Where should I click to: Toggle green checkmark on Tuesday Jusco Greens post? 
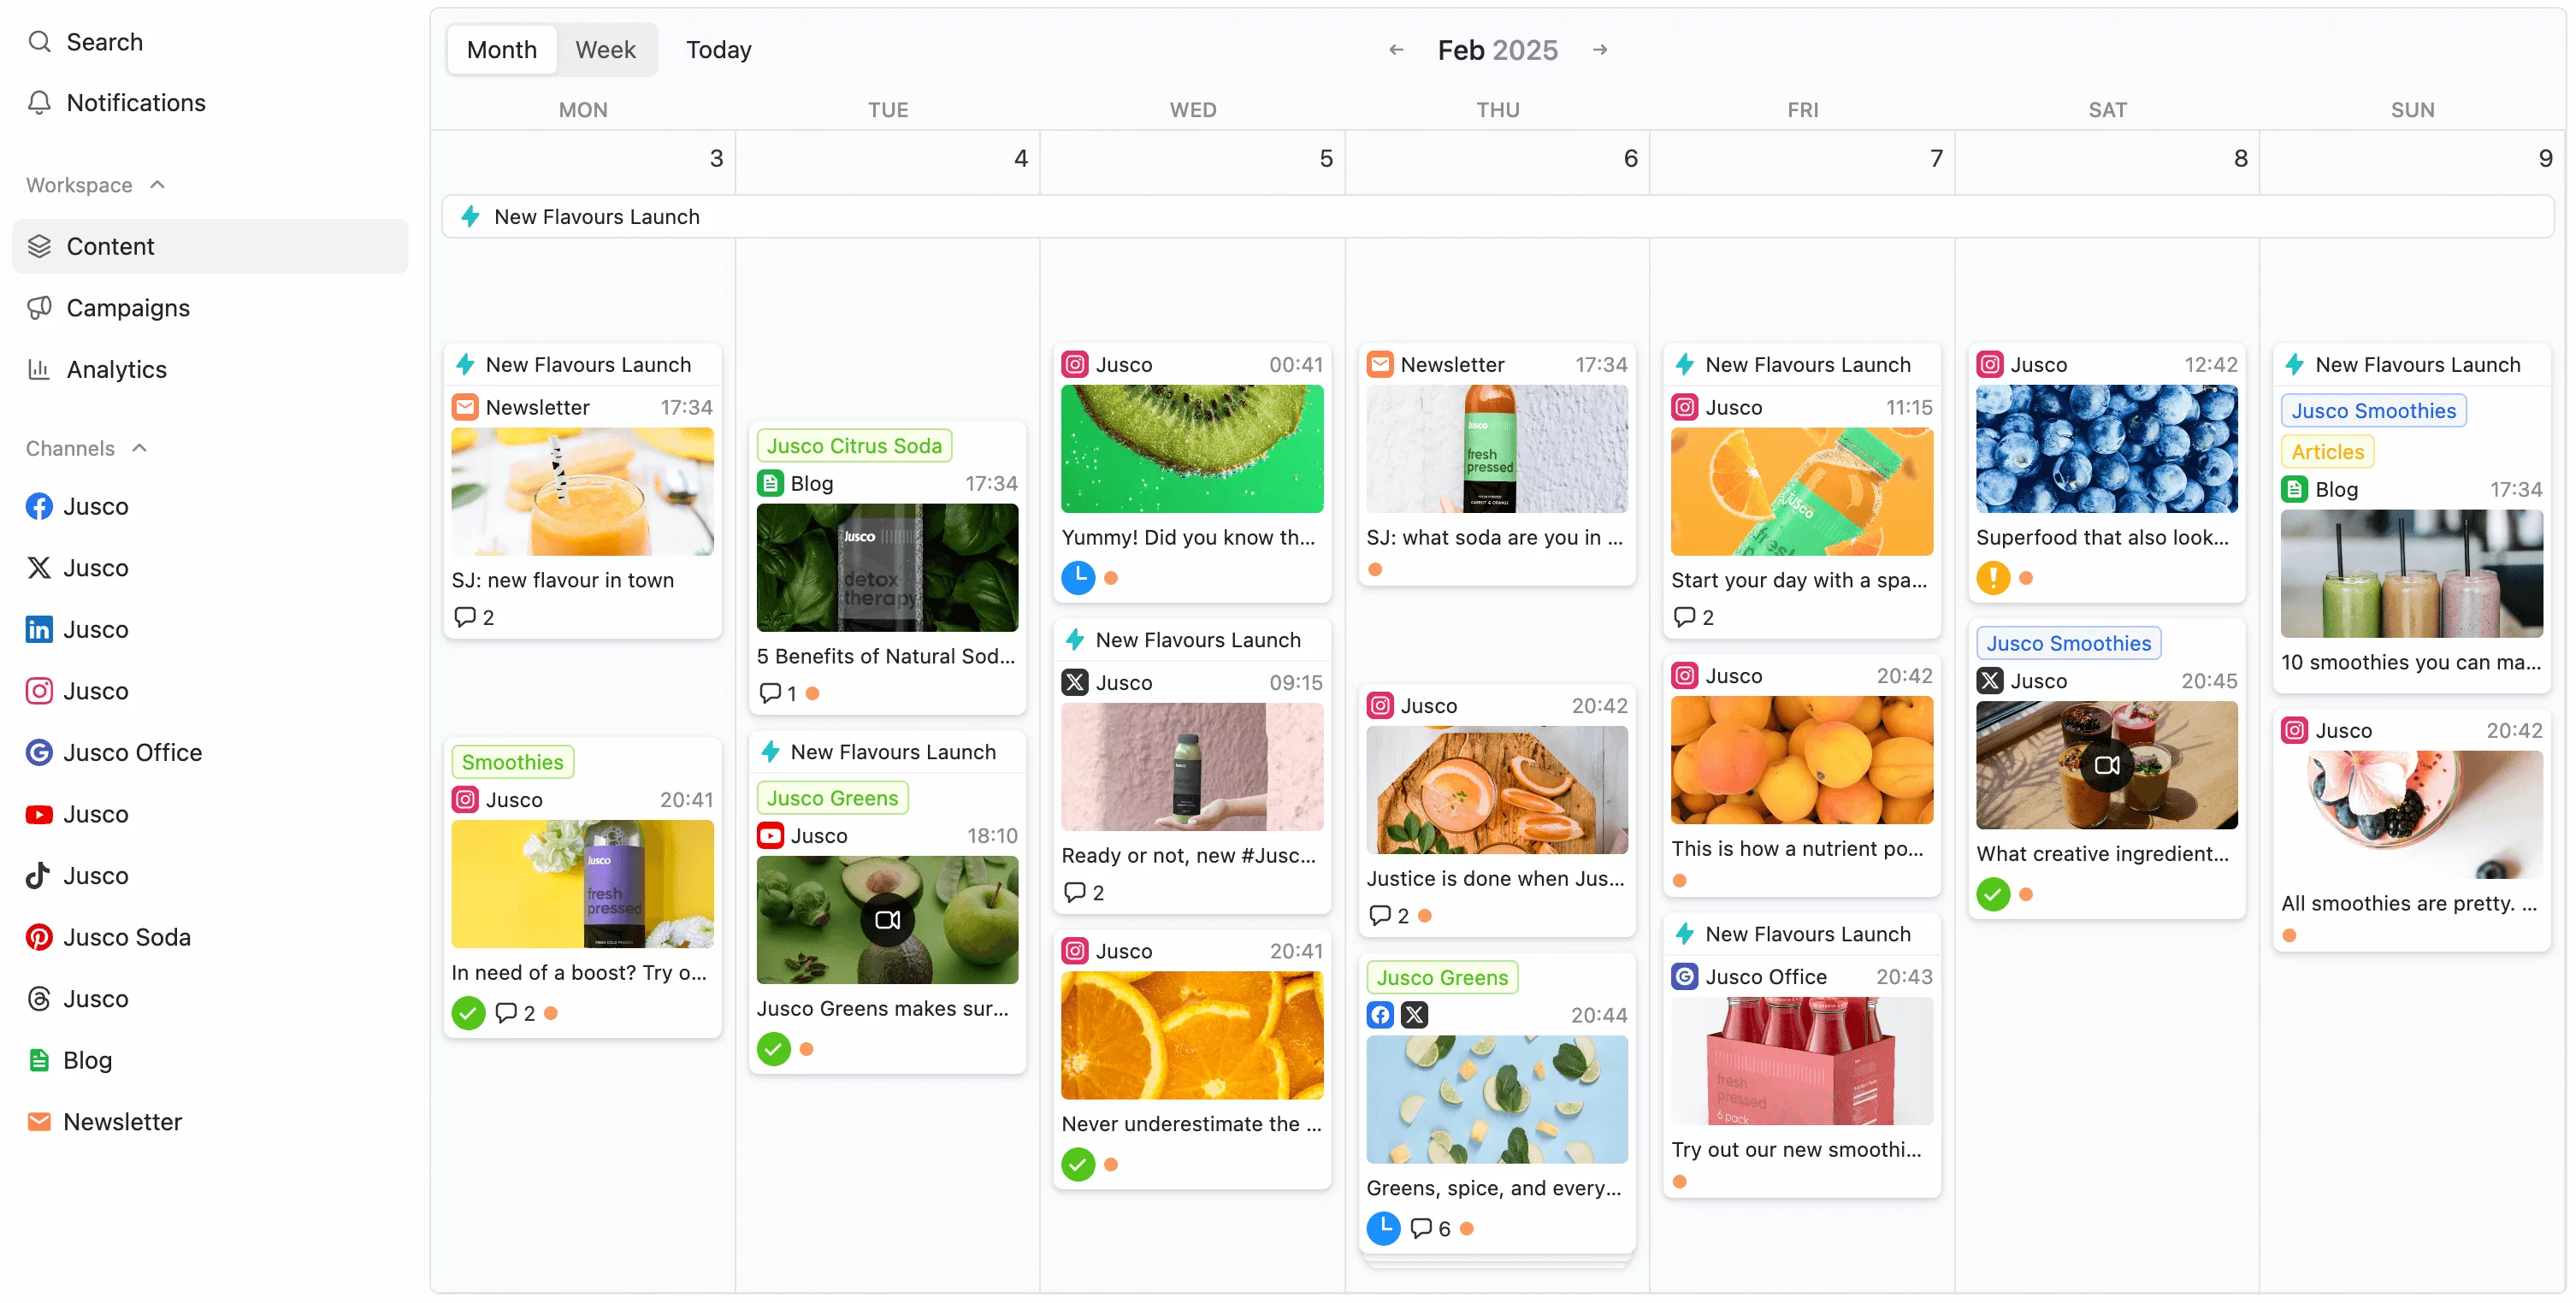coord(773,1049)
